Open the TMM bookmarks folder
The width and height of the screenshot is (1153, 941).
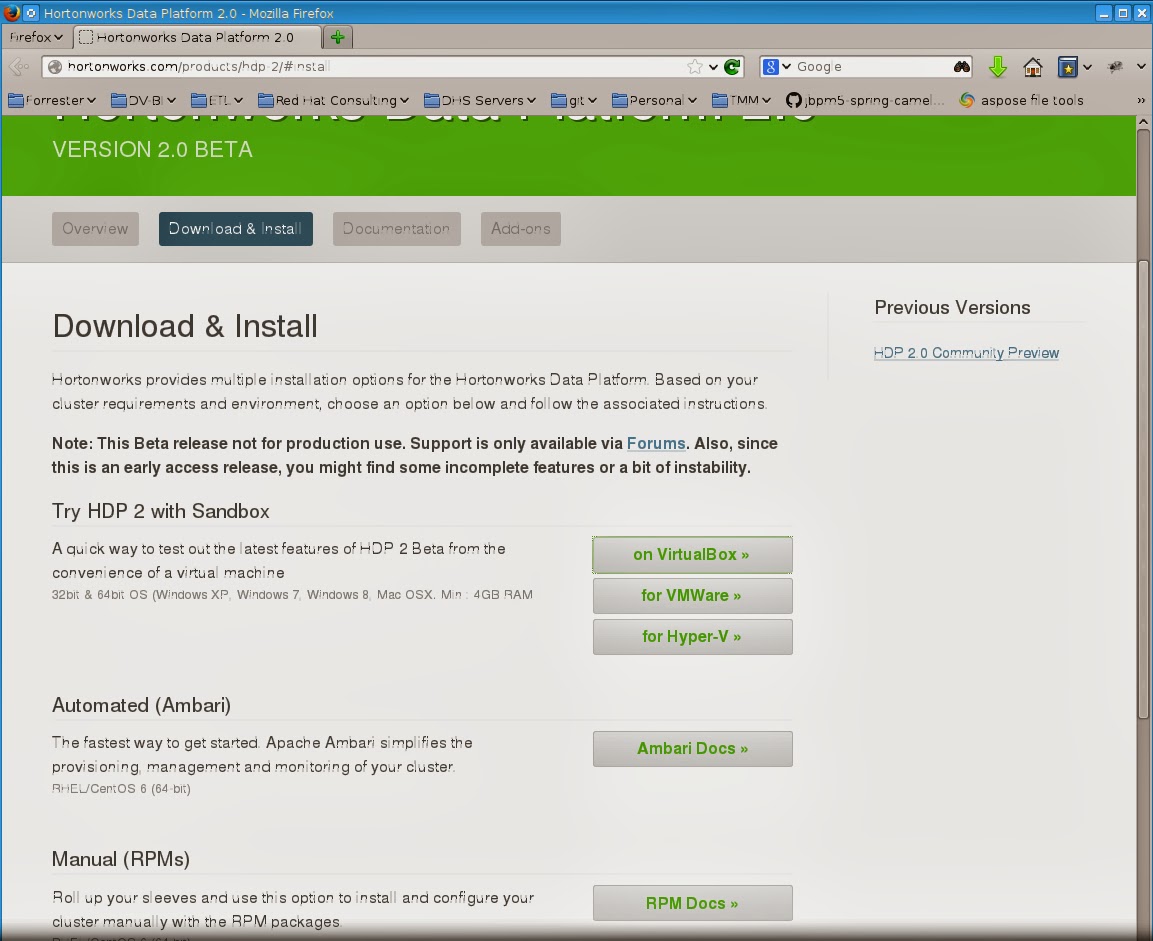[741, 100]
